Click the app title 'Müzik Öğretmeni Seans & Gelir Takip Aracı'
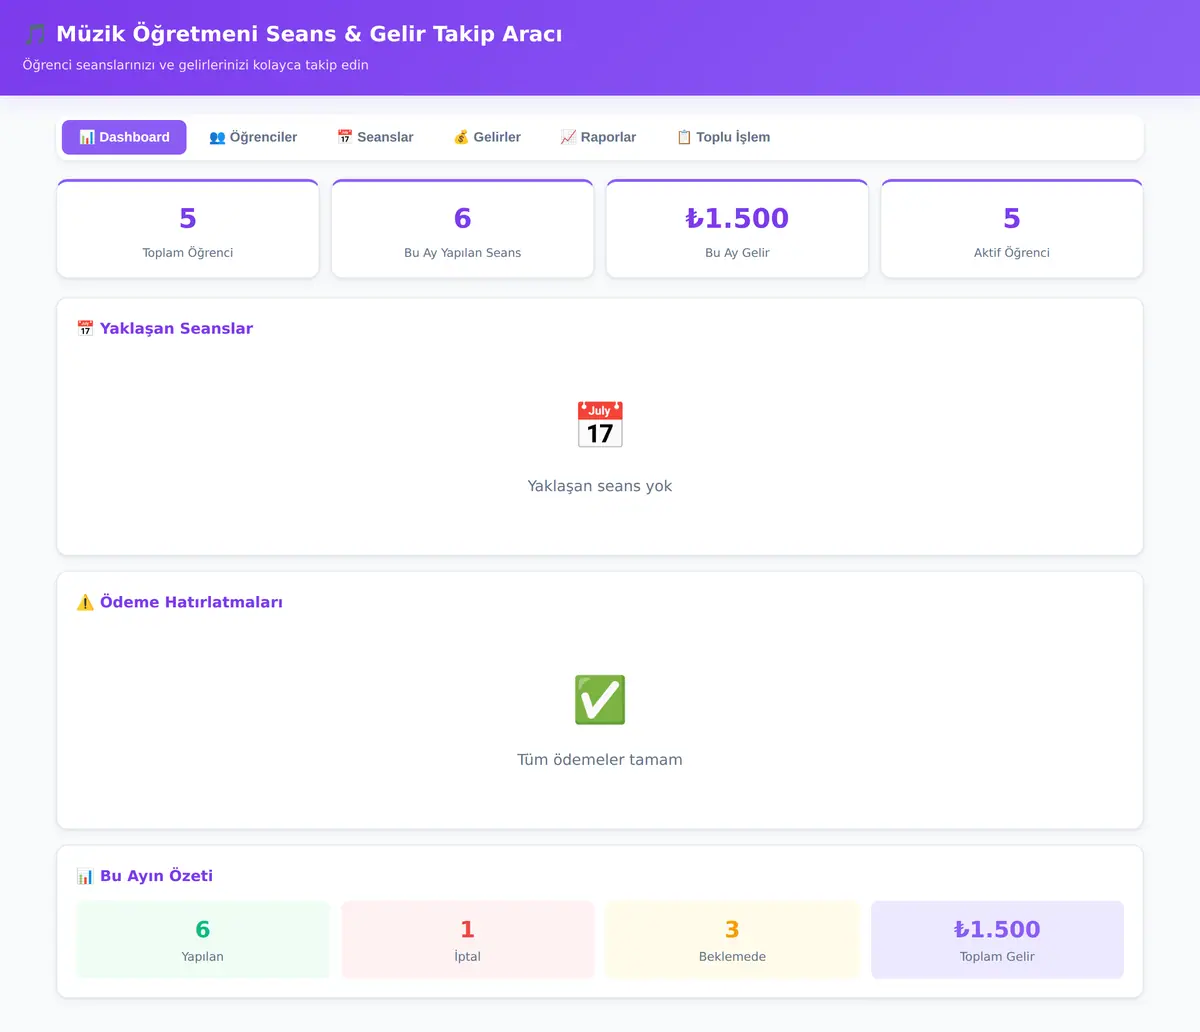1200x1032 pixels. (309, 34)
